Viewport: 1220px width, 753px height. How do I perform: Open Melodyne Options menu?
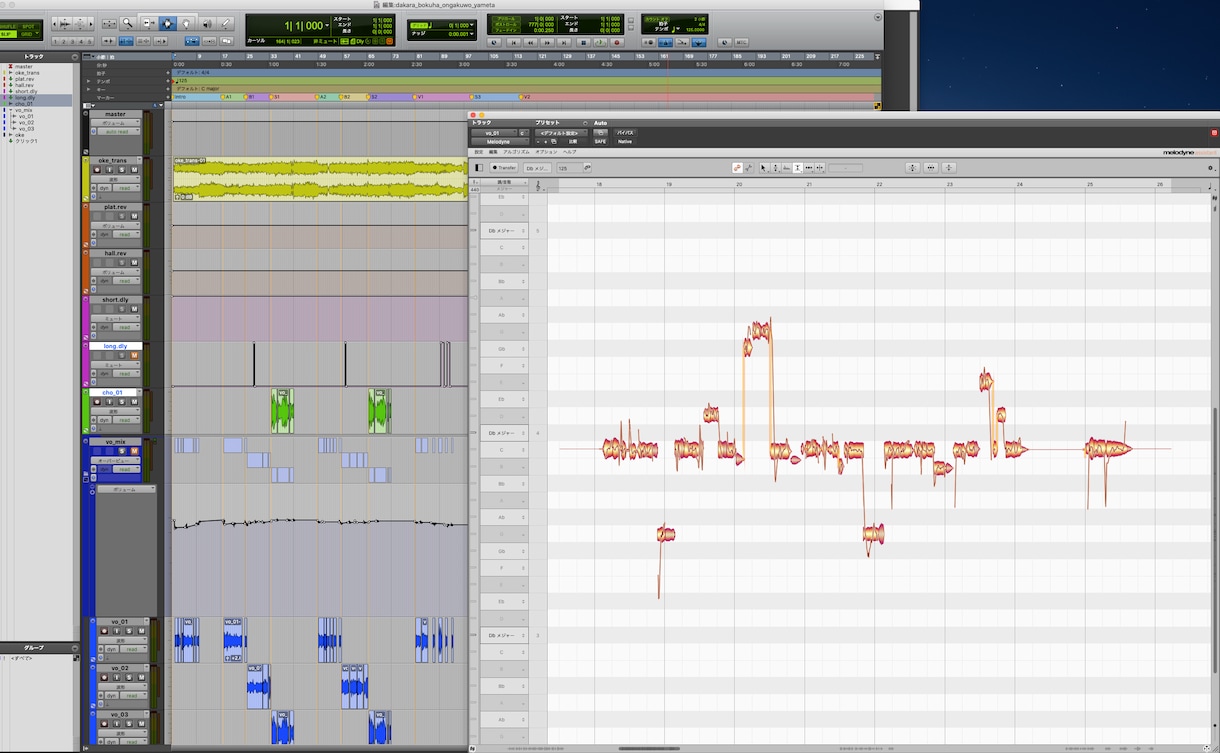[x=545, y=151]
